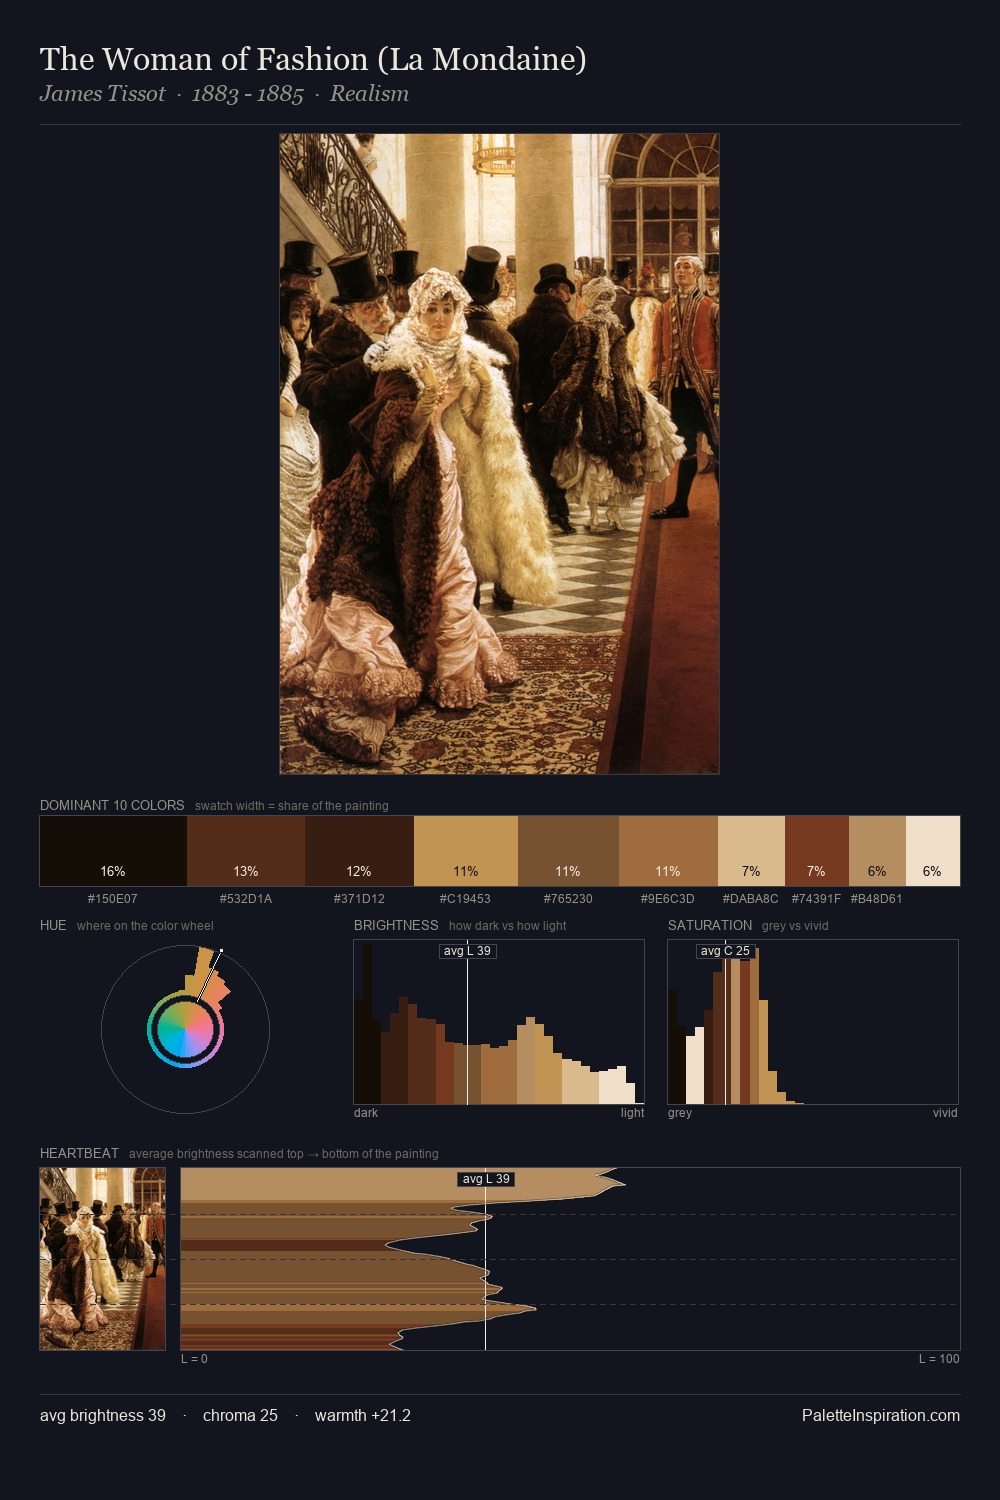Click the '#74391F' hex code label
Image resolution: width=1000 pixels, height=1500 pixels.
(817, 898)
